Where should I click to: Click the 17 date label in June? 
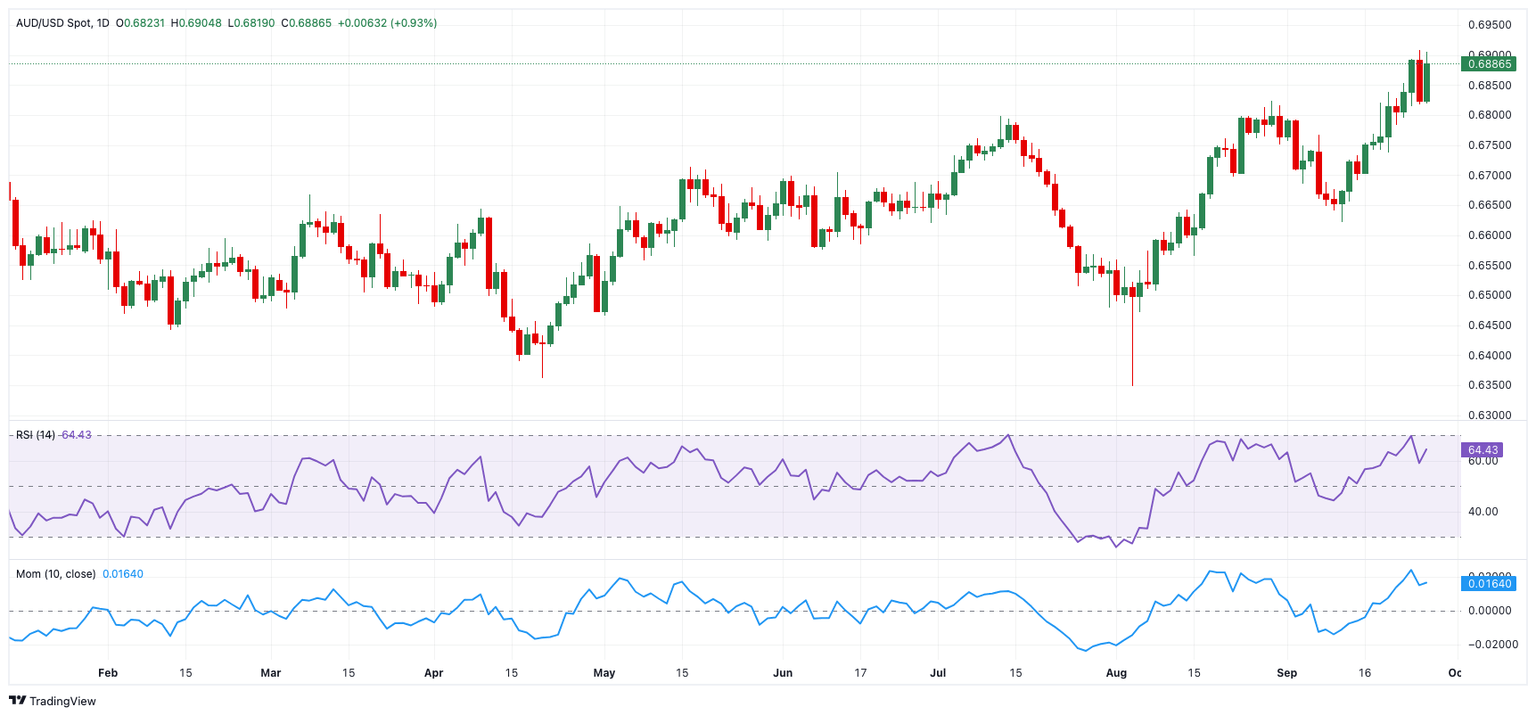click(x=860, y=673)
